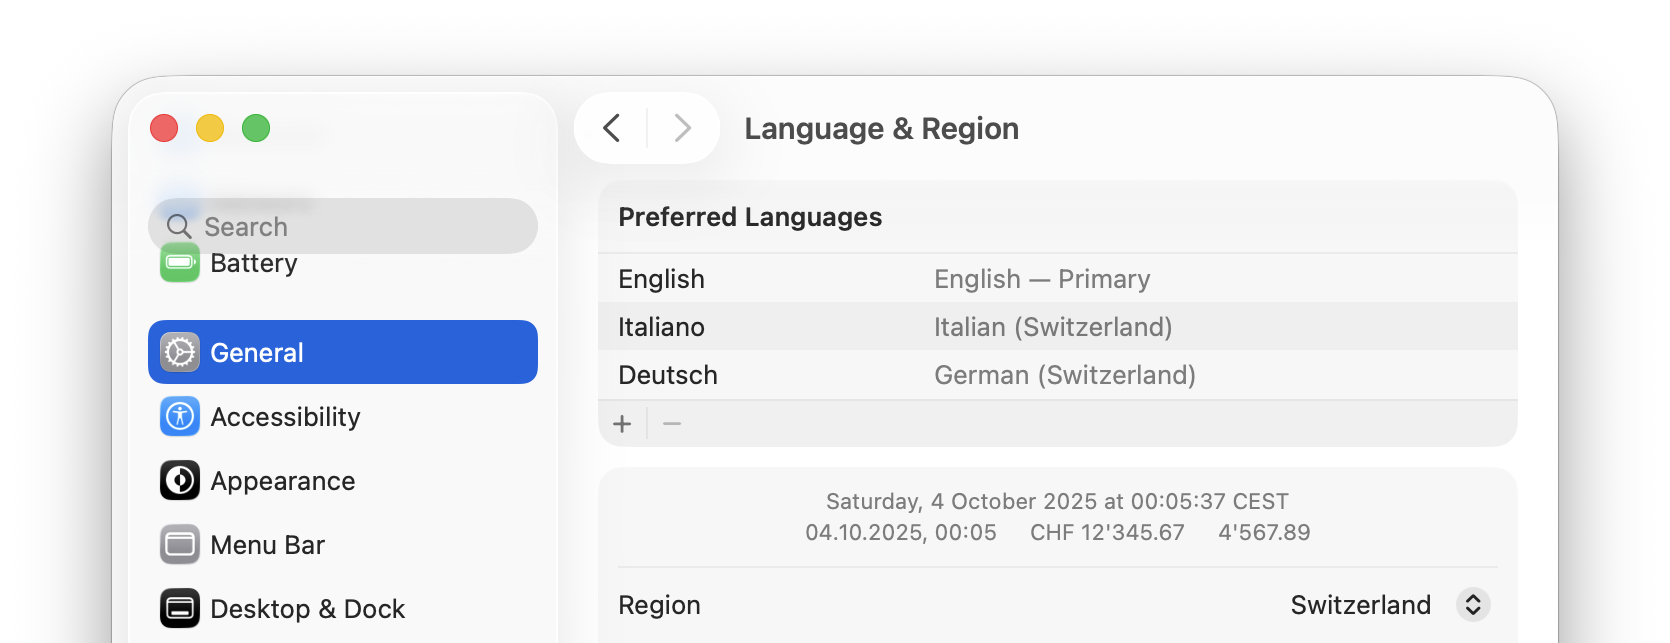Viewport: 1670px width, 643px height.
Task: Click the green Battery icon
Action: tap(180, 263)
